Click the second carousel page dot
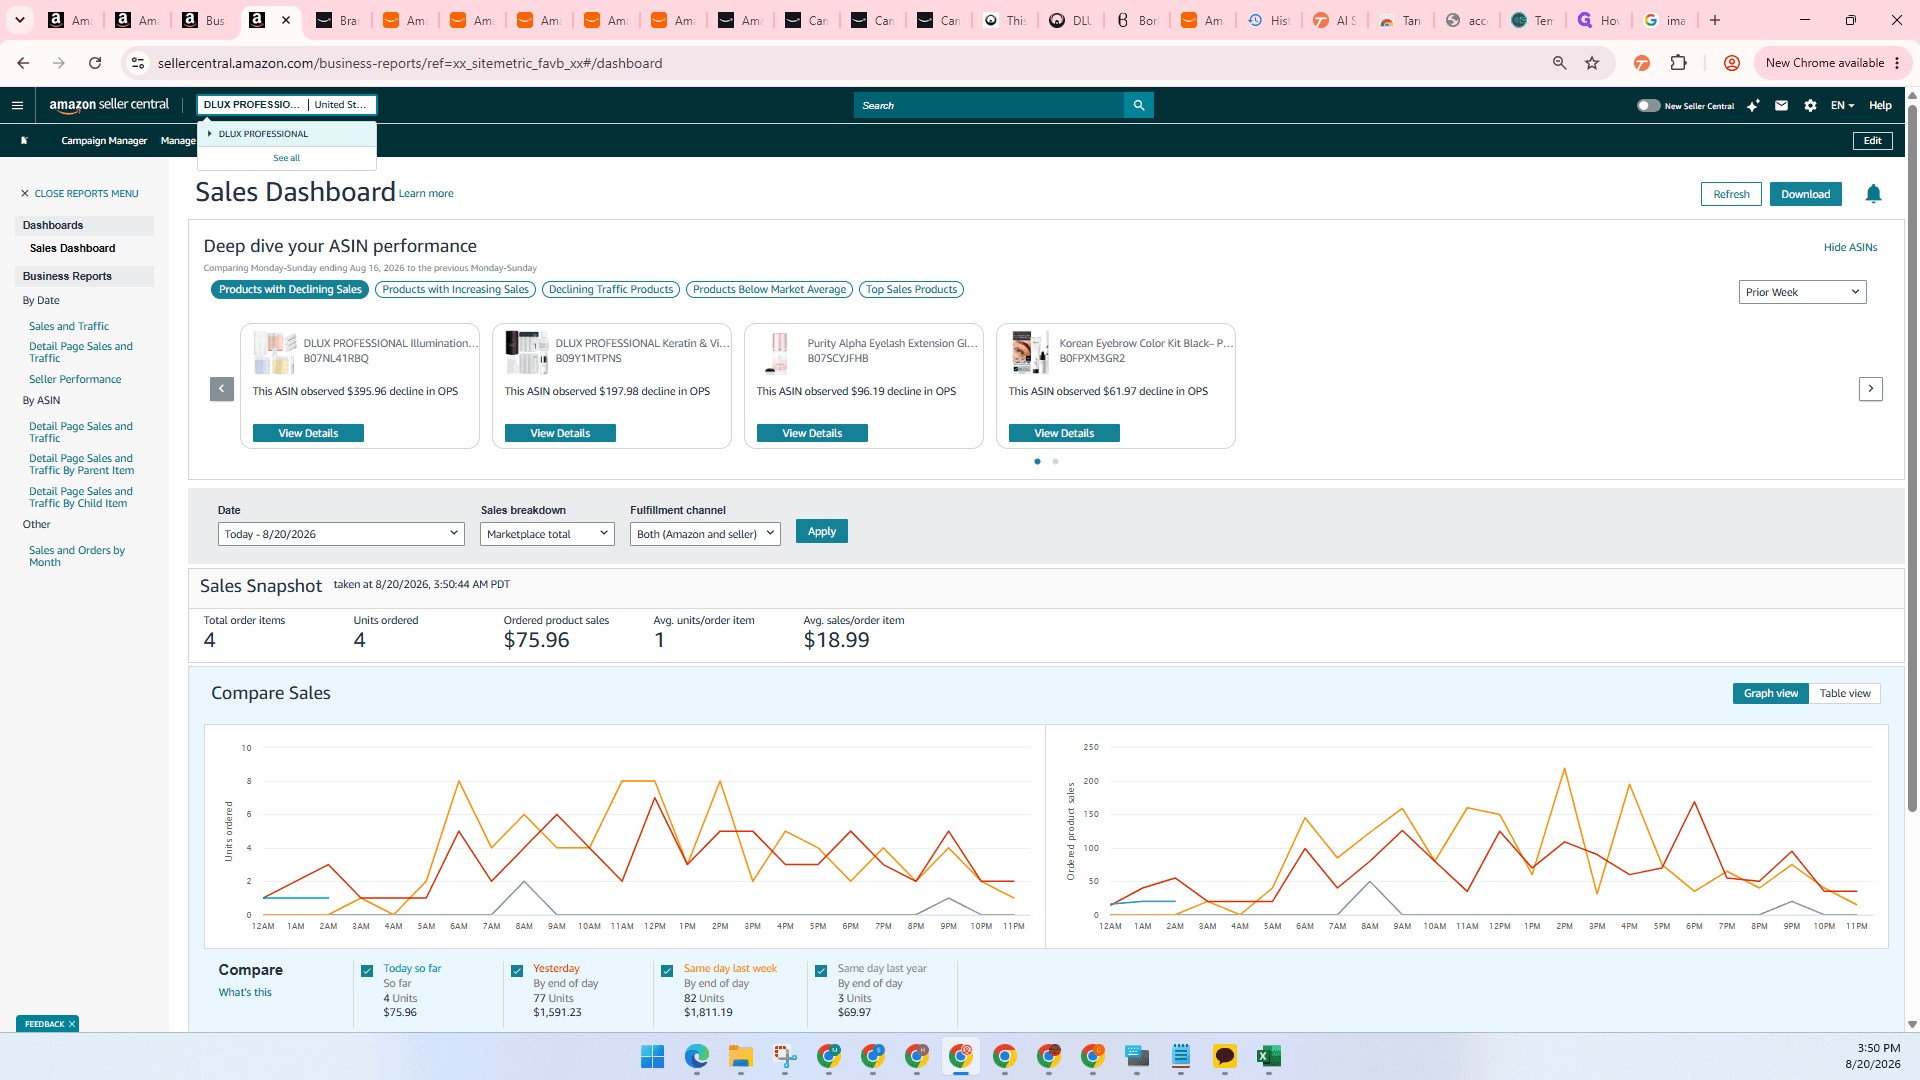 pyautogui.click(x=1055, y=462)
